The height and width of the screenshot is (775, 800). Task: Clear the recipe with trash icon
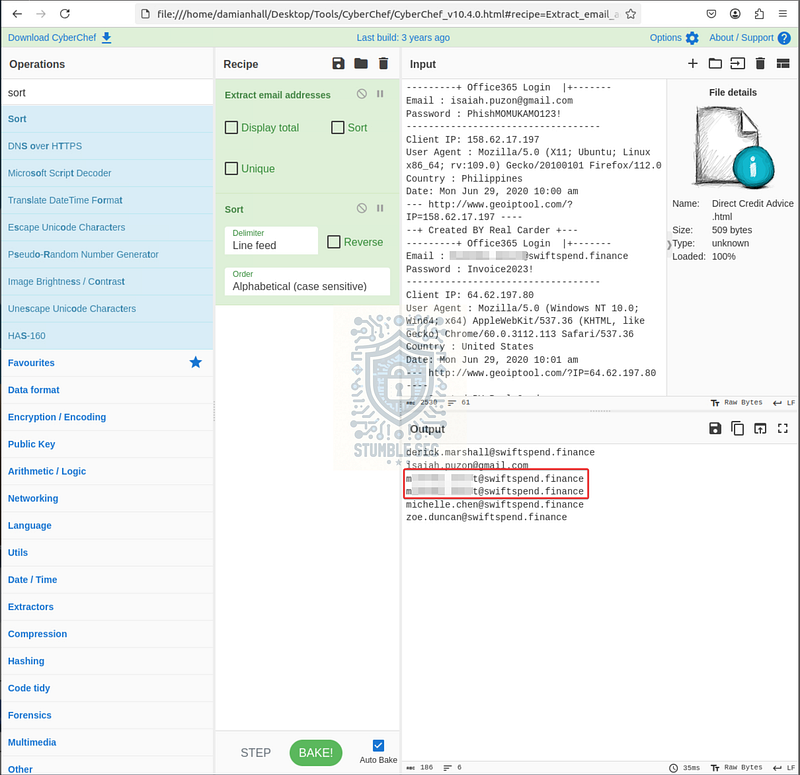click(x=383, y=64)
